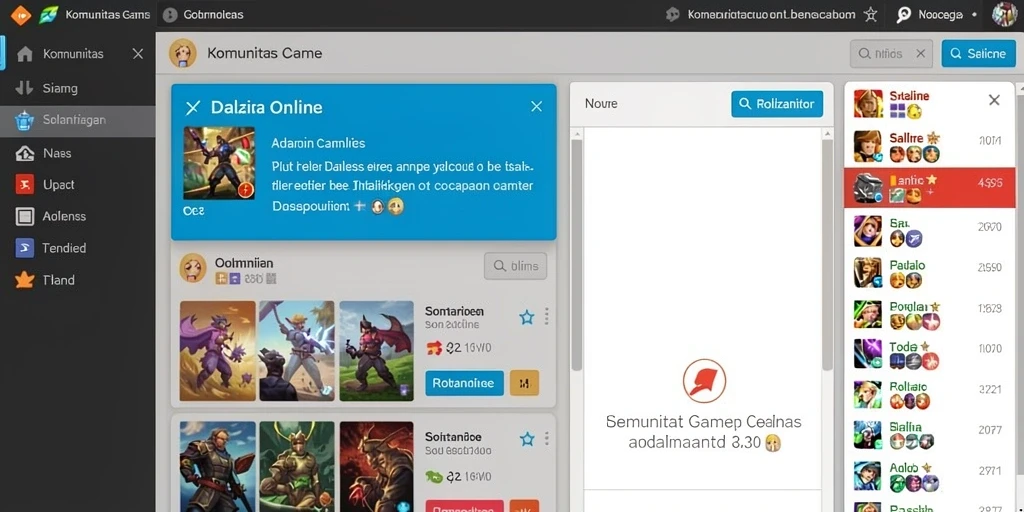Click the plus icon after Dasapoulient
This screenshot has width=1024, height=512.
point(358,206)
